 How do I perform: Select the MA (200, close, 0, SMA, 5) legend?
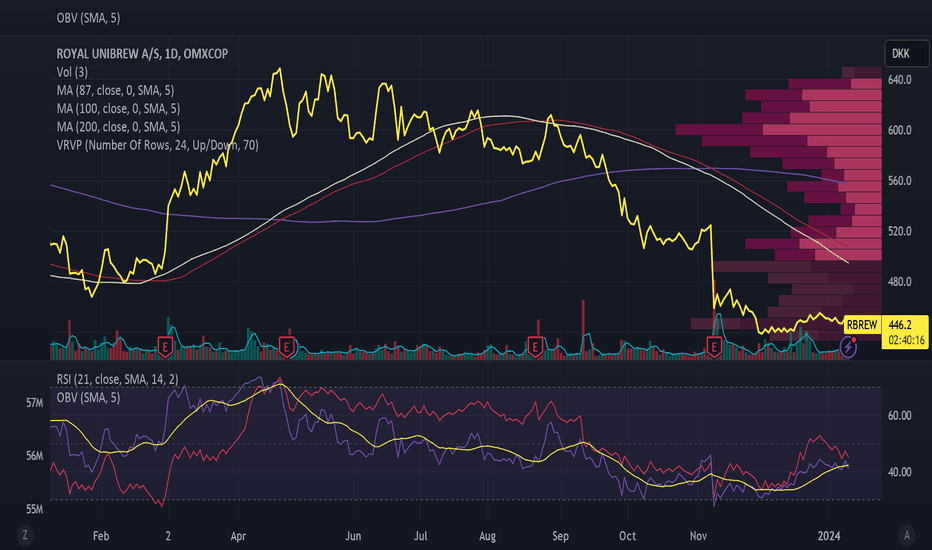(118, 127)
